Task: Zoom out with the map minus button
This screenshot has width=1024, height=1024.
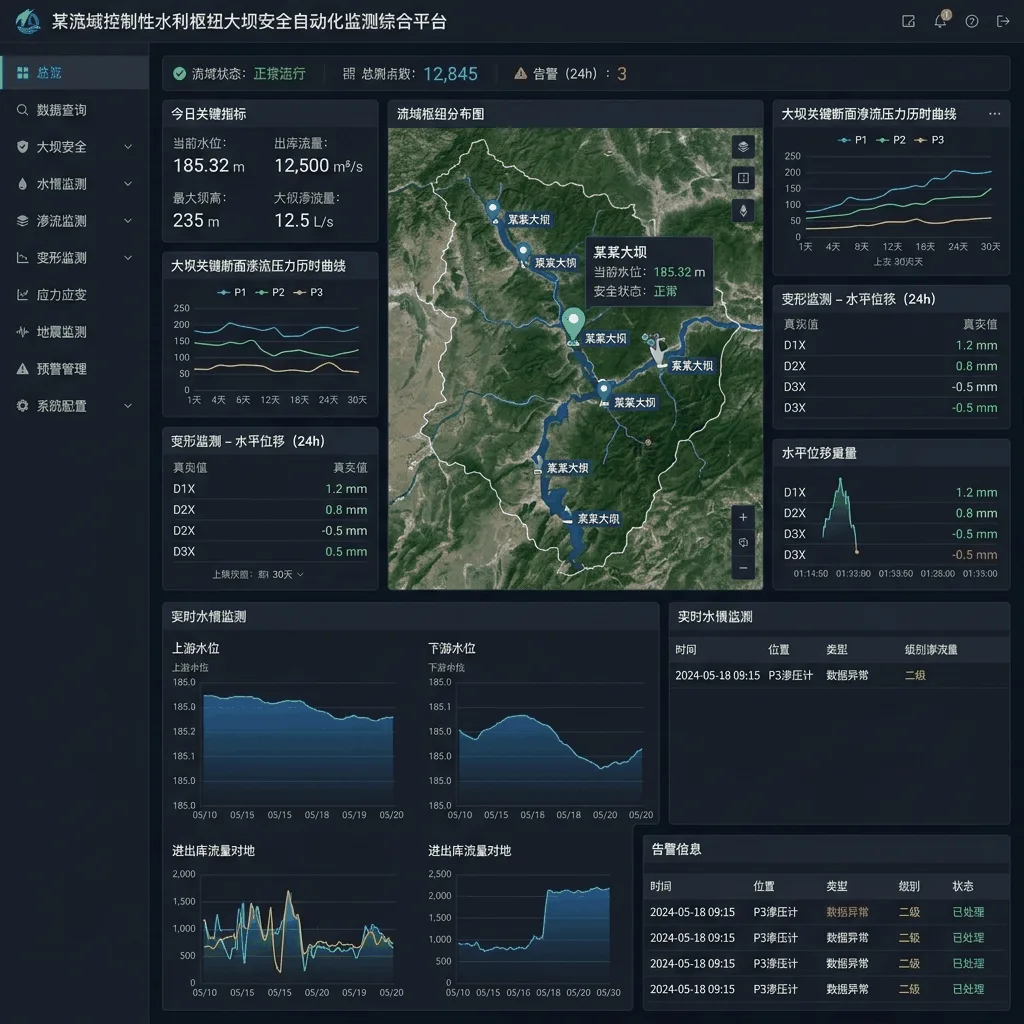Action: pos(743,568)
